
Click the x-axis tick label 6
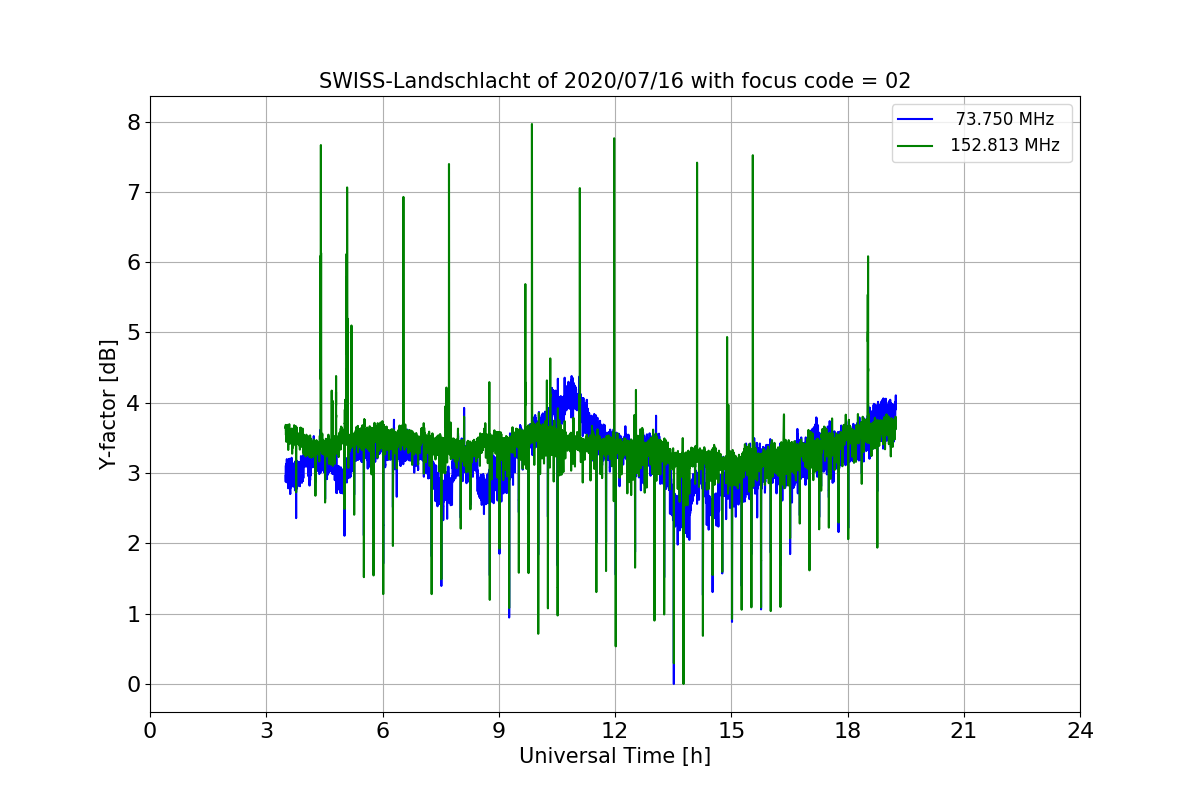pyautogui.click(x=383, y=731)
